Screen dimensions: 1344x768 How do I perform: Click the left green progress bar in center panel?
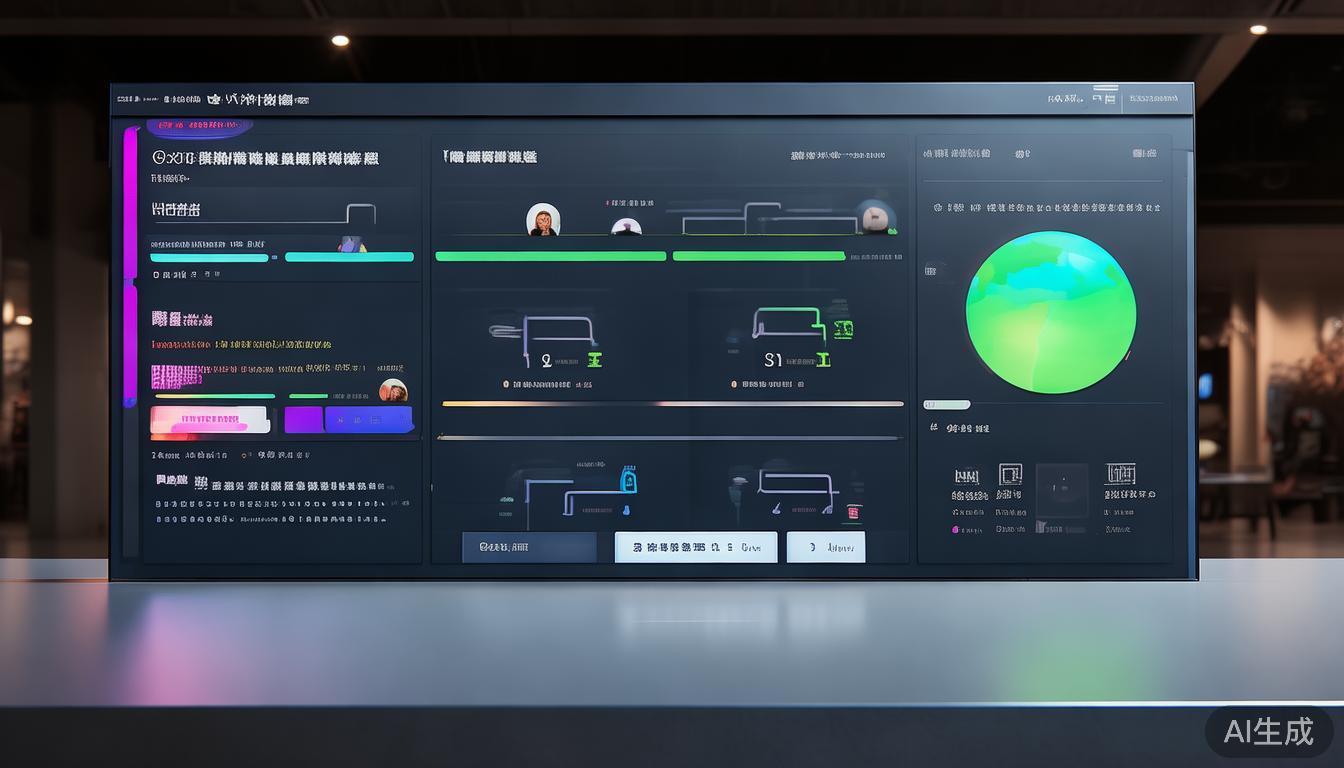[550, 256]
